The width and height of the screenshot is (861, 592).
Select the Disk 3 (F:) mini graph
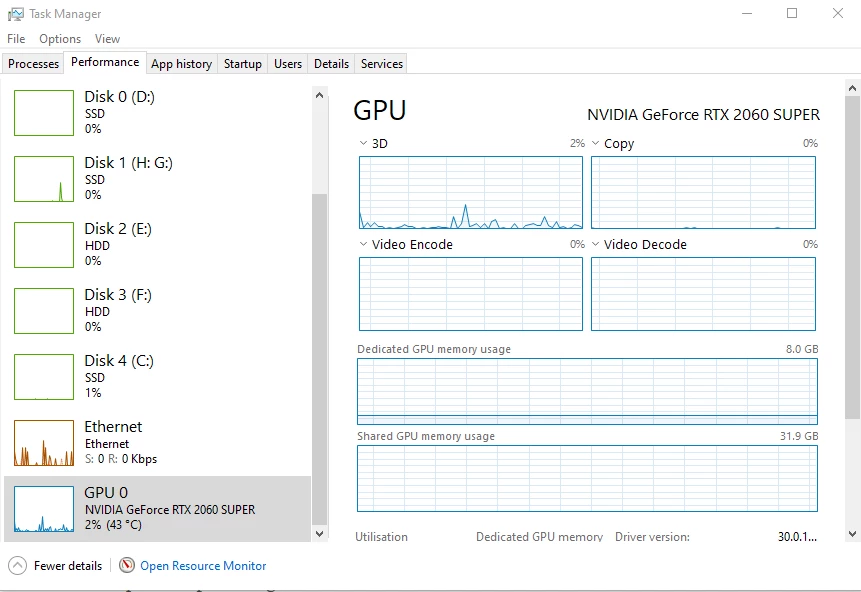[x=44, y=311]
